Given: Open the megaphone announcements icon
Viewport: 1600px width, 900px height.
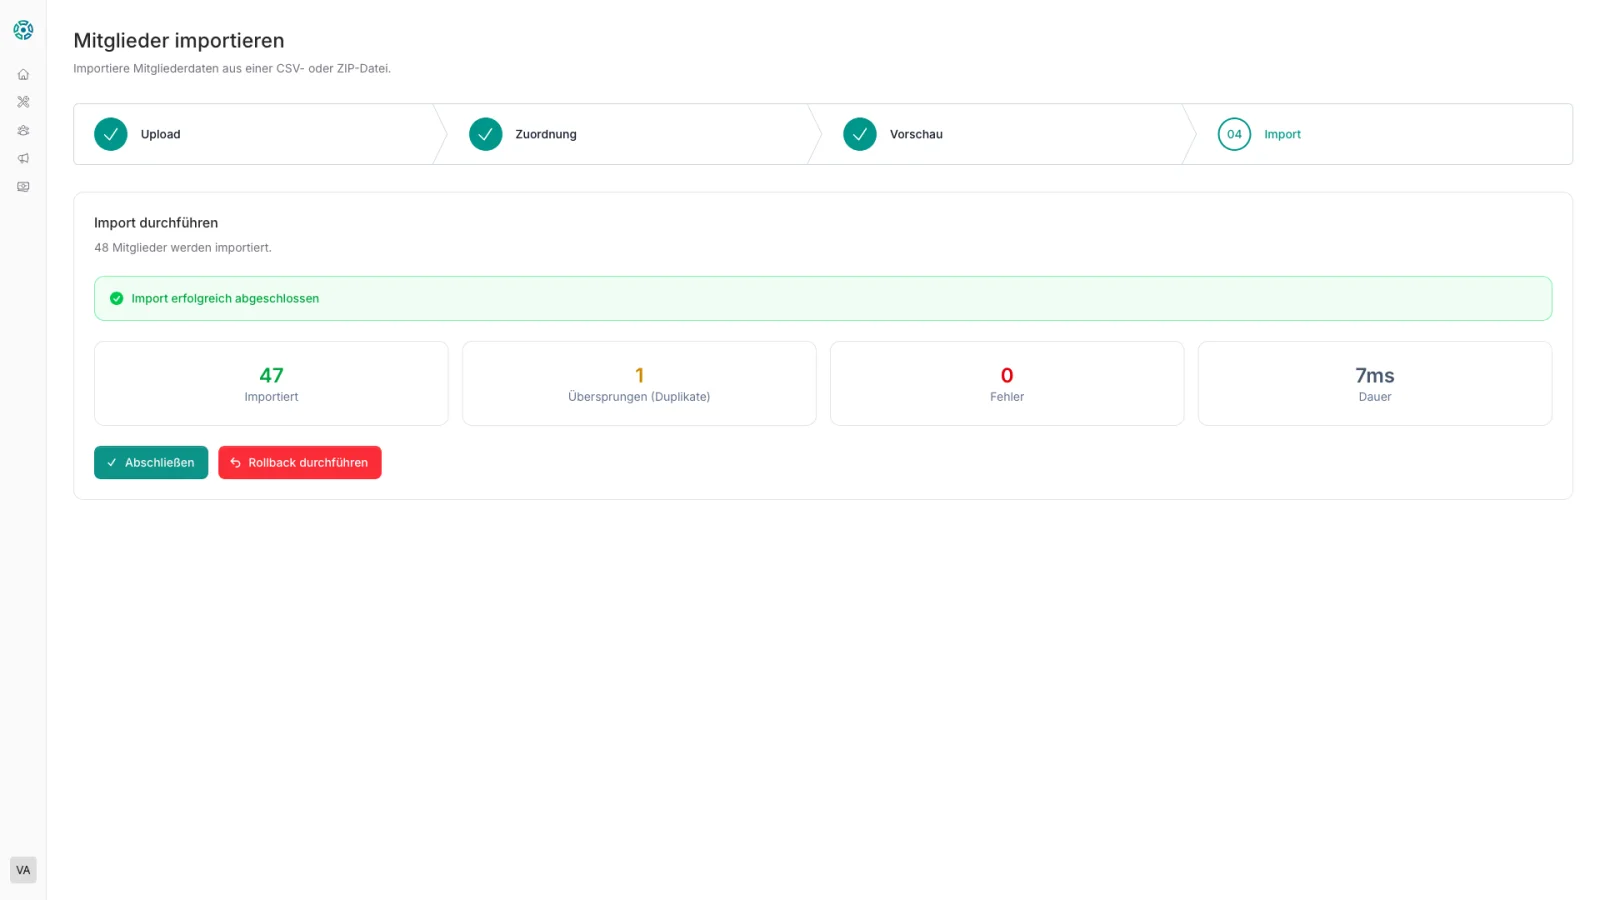Looking at the screenshot, I should pos(23,158).
